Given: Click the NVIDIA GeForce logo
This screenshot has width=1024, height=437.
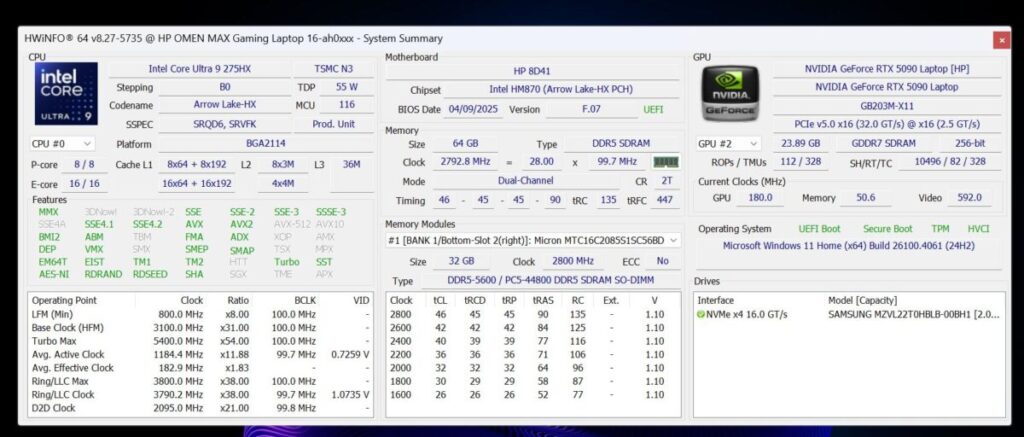Looking at the screenshot, I should tap(731, 93).
